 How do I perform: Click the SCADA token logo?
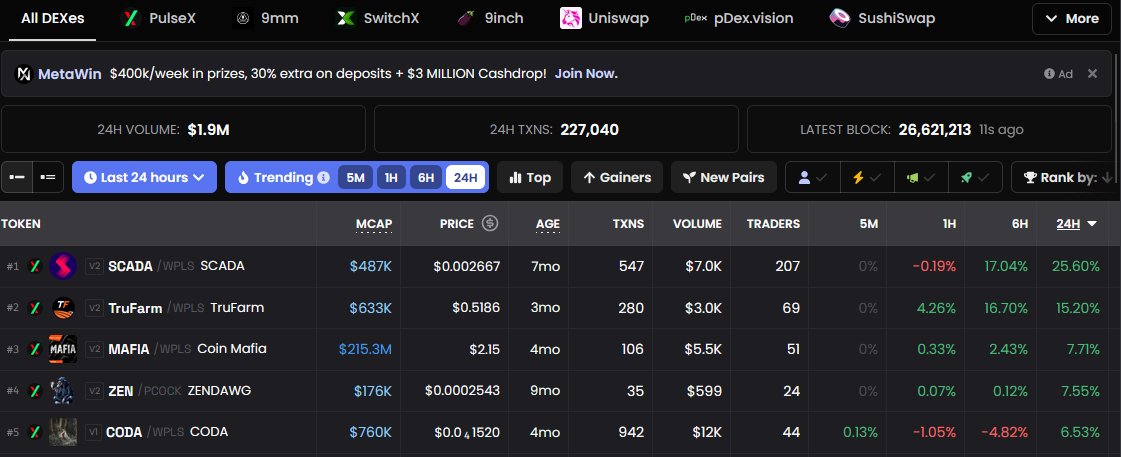click(63, 266)
